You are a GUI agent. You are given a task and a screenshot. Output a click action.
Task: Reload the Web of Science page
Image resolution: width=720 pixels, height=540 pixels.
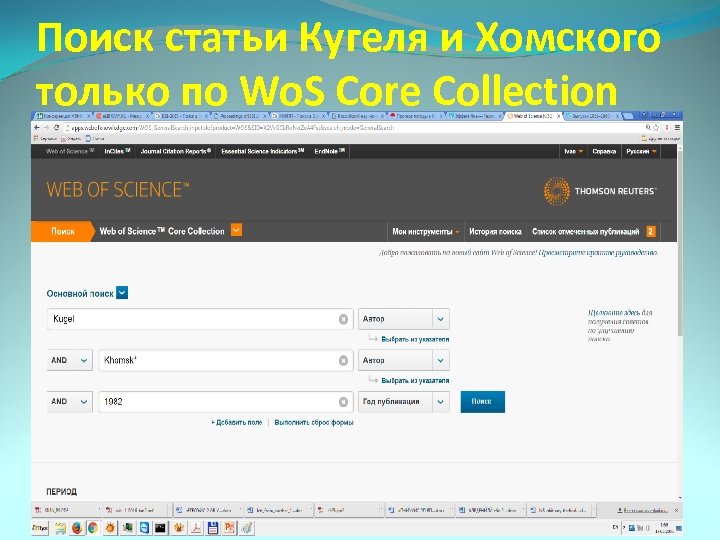(56, 128)
